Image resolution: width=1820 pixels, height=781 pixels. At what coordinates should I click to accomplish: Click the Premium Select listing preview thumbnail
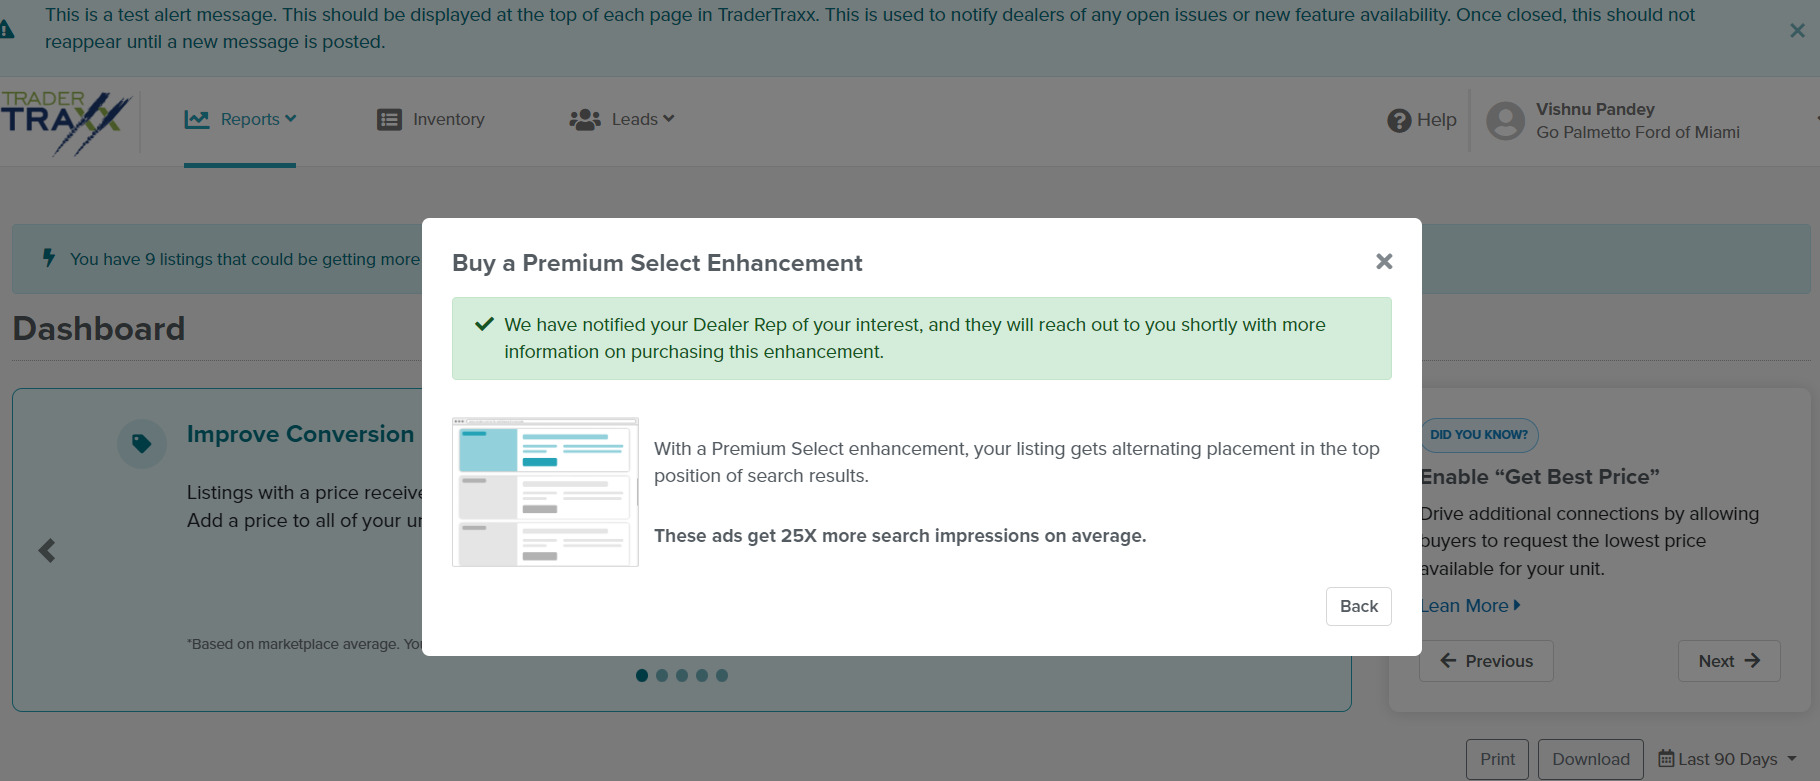point(545,492)
